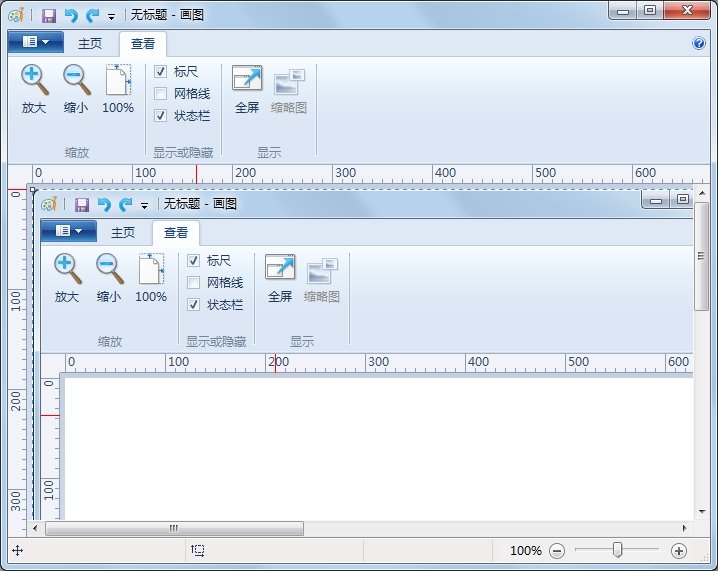Click the top-left selection handle on the canvas
Viewport: 718px width, 571px height.
(33, 189)
